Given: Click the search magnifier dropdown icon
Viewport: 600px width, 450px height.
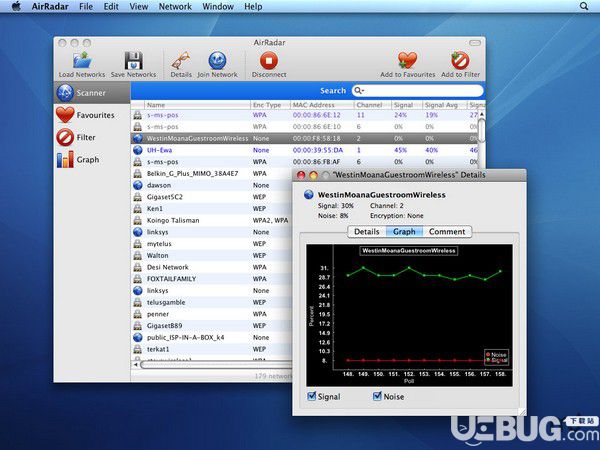Looking at the screenshot, I should (x=359, y=91).
